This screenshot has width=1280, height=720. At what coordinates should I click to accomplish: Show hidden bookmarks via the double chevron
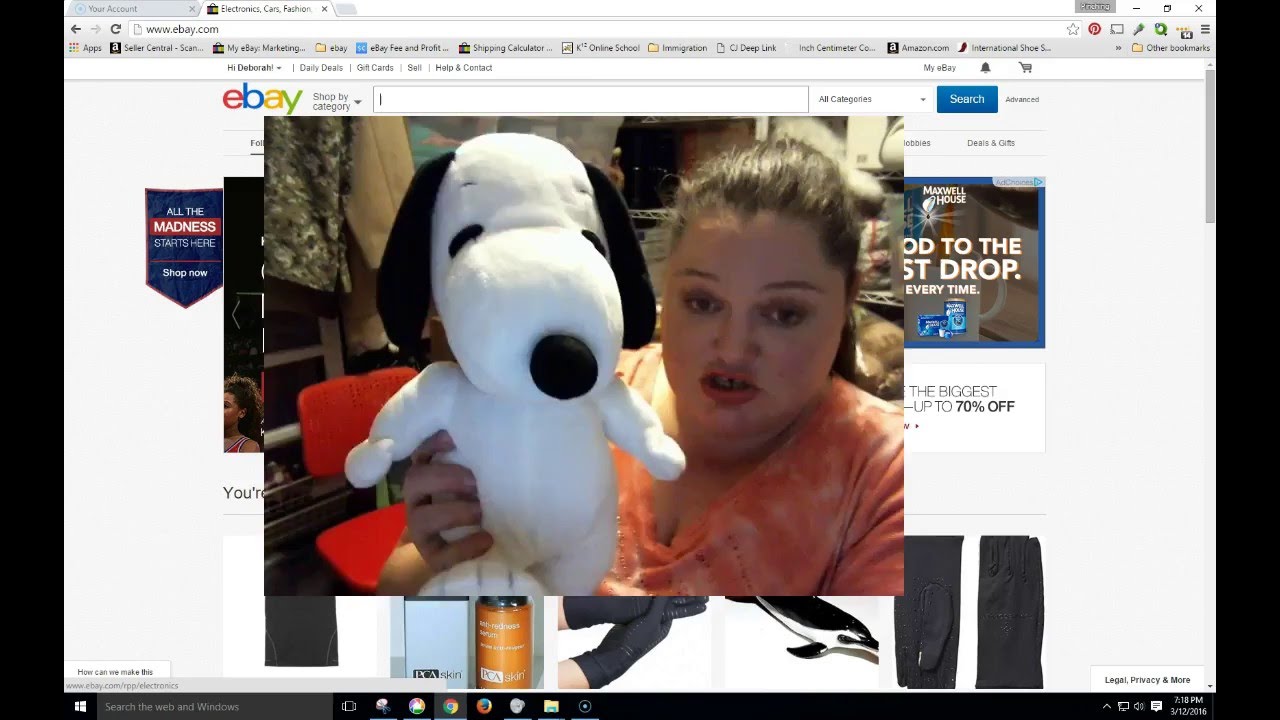(x=1119, y=48)
